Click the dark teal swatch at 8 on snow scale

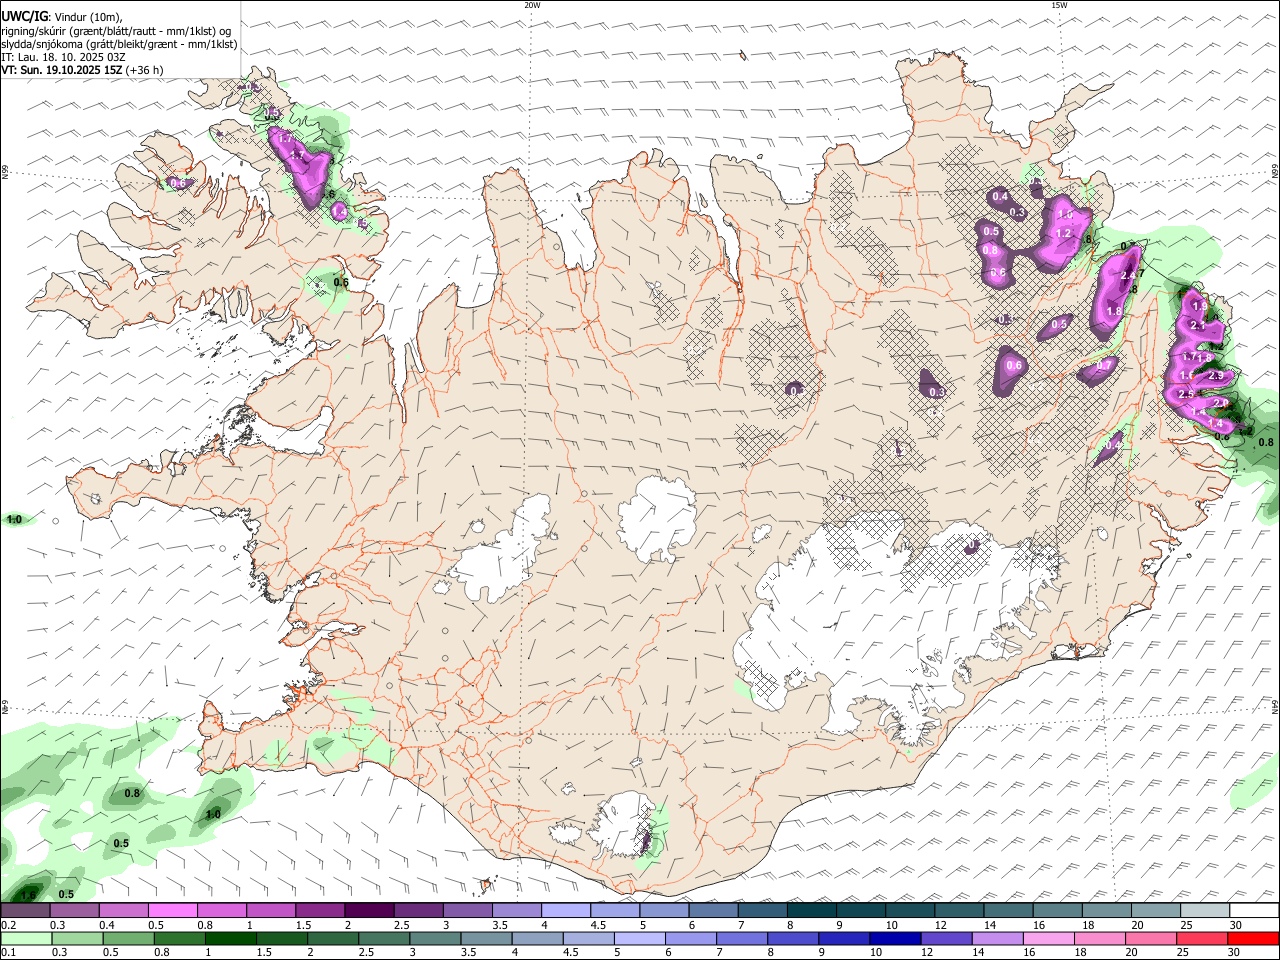[x=812, y=911]
